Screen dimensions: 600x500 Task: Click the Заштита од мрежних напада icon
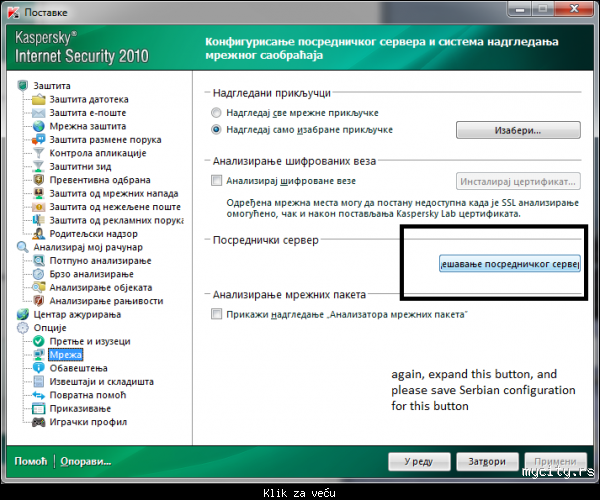pos(39,193)
